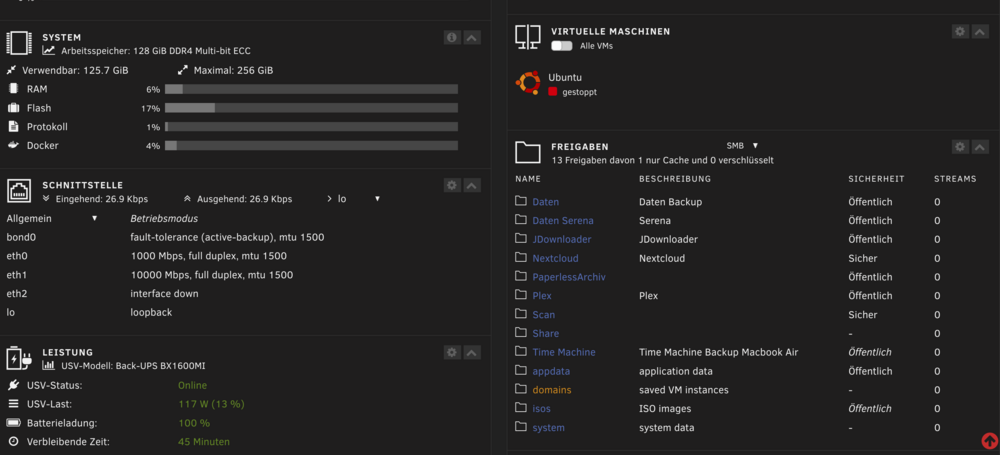Open System panel info icon

452,38
